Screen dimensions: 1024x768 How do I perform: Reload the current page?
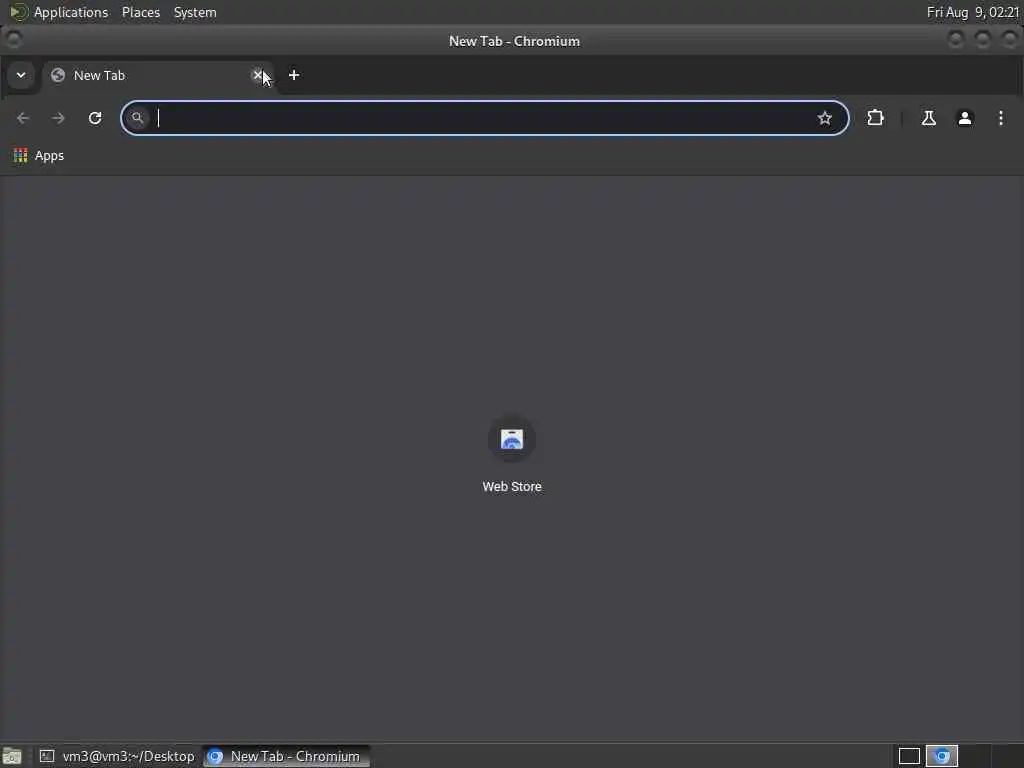point(95,118)
